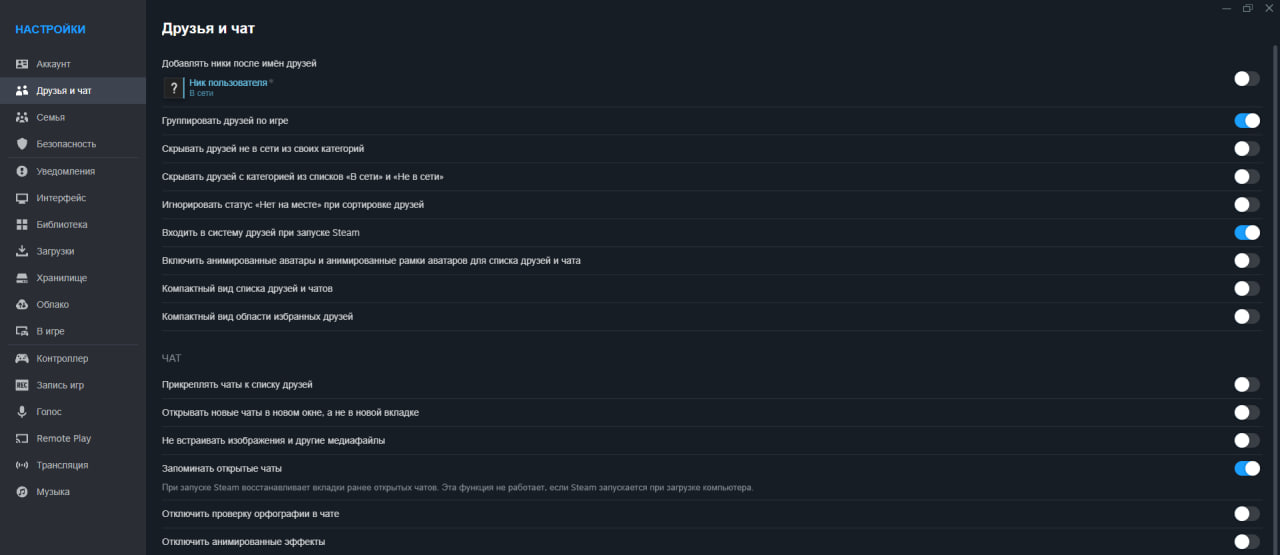Click the Library grid icon
This screenshot has width=1280, height=555.
[x=22, y=225]
